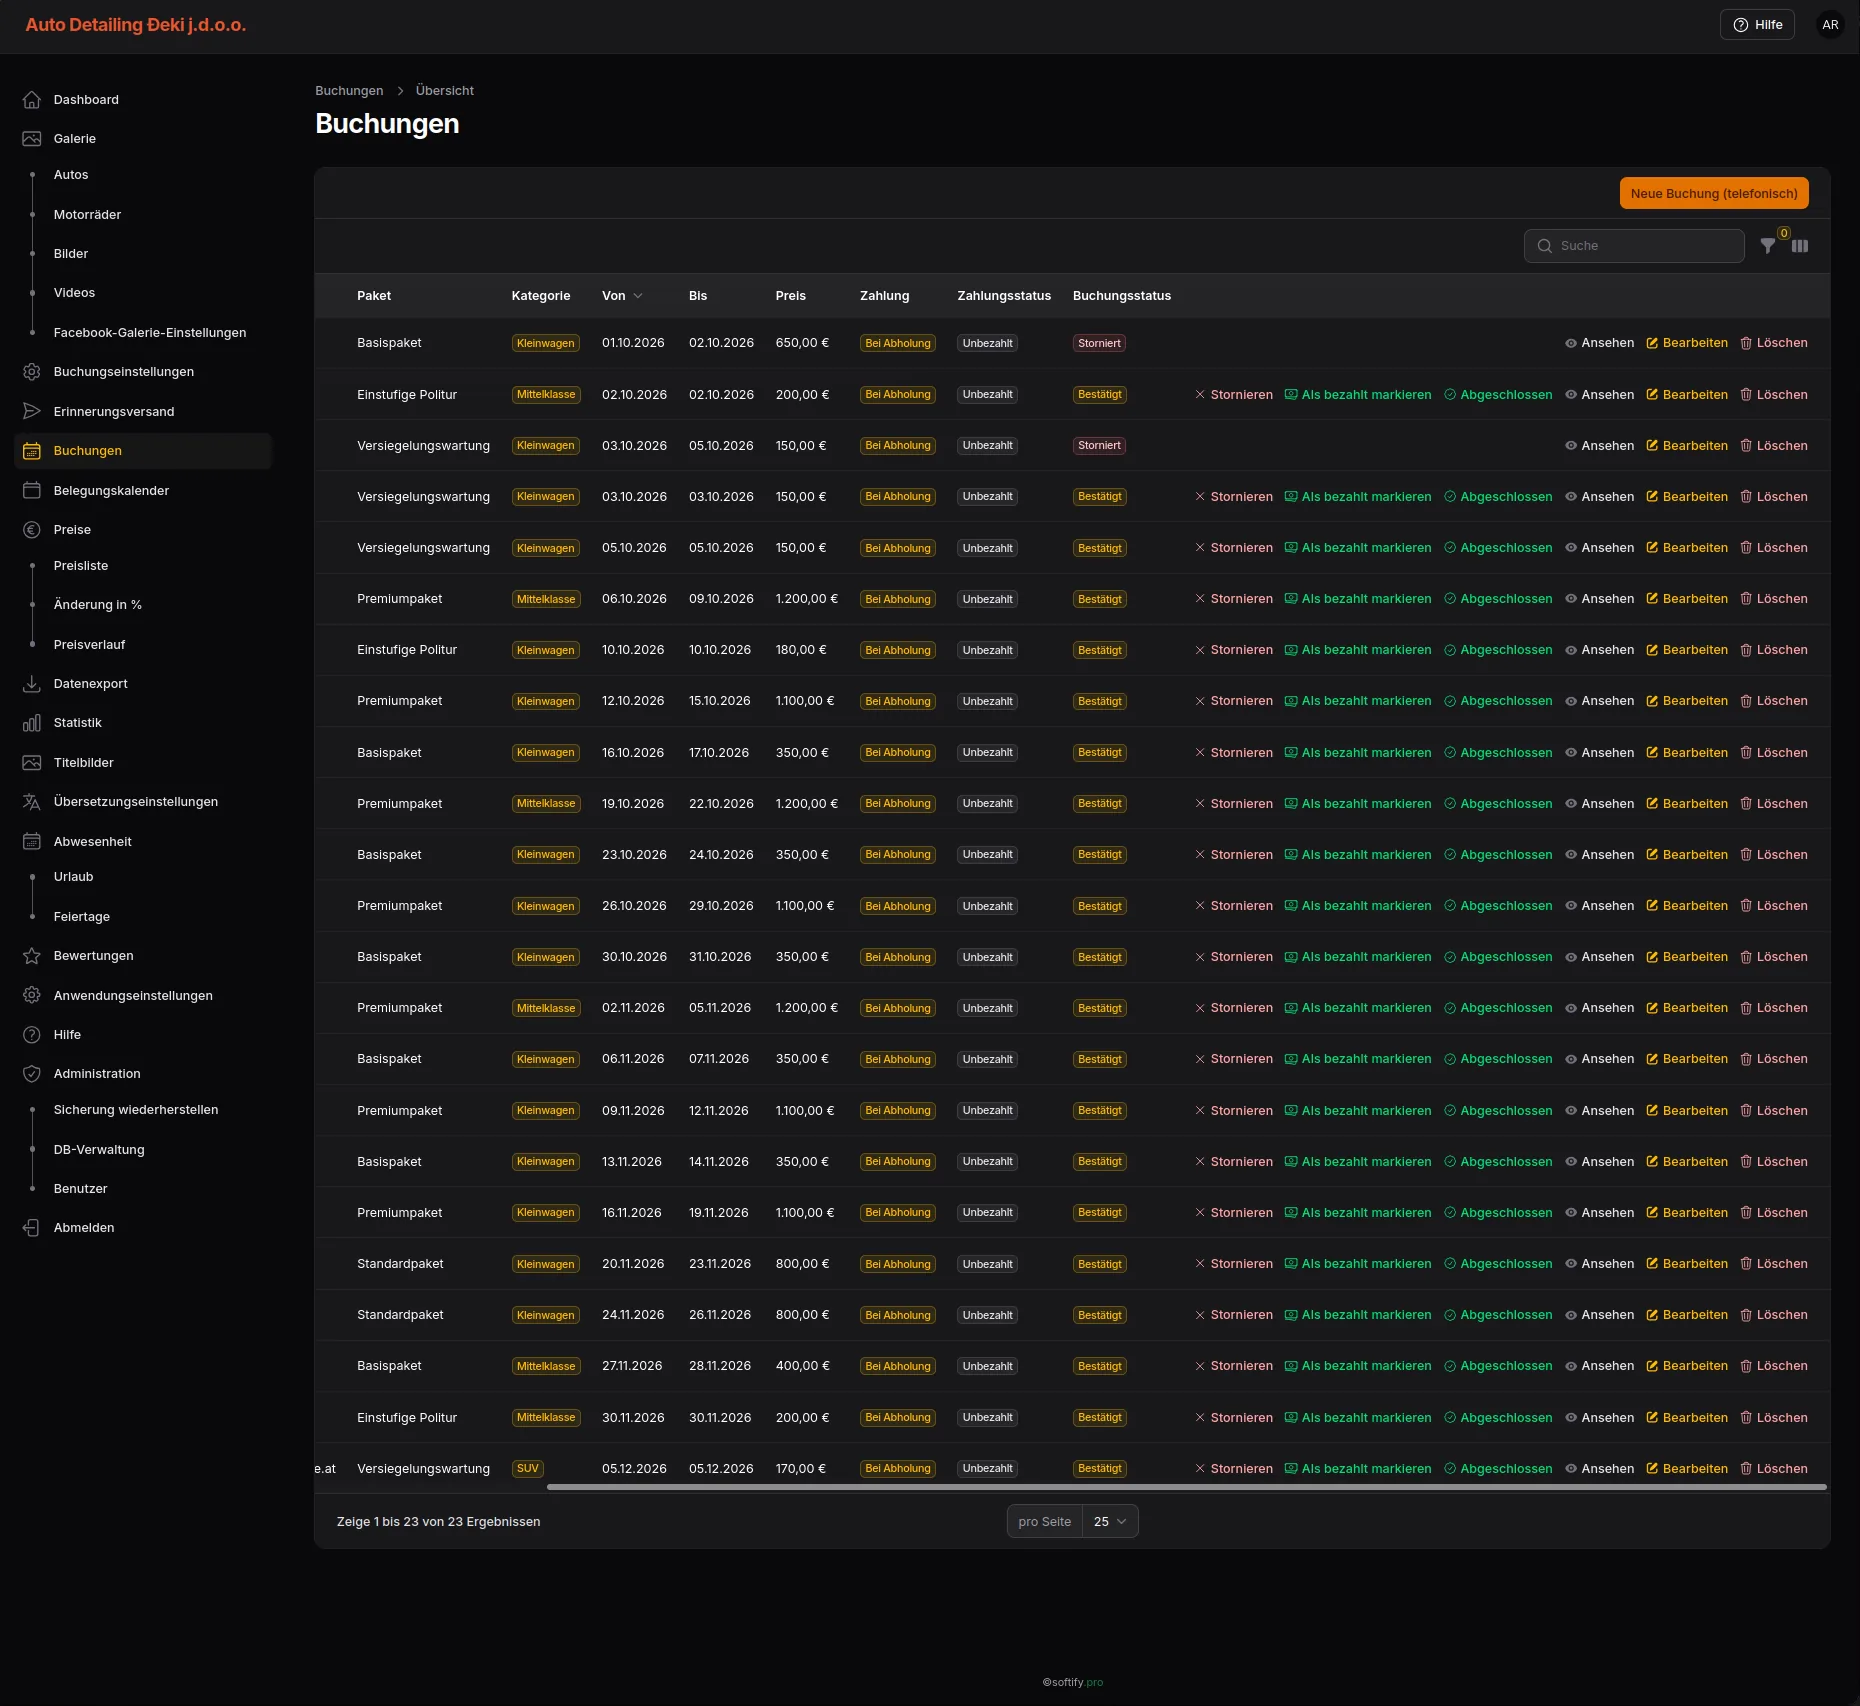Screen dimensions: 1860x1706
Task: Toggle table columns visibility icon
Action: (x=1800, y=246)
